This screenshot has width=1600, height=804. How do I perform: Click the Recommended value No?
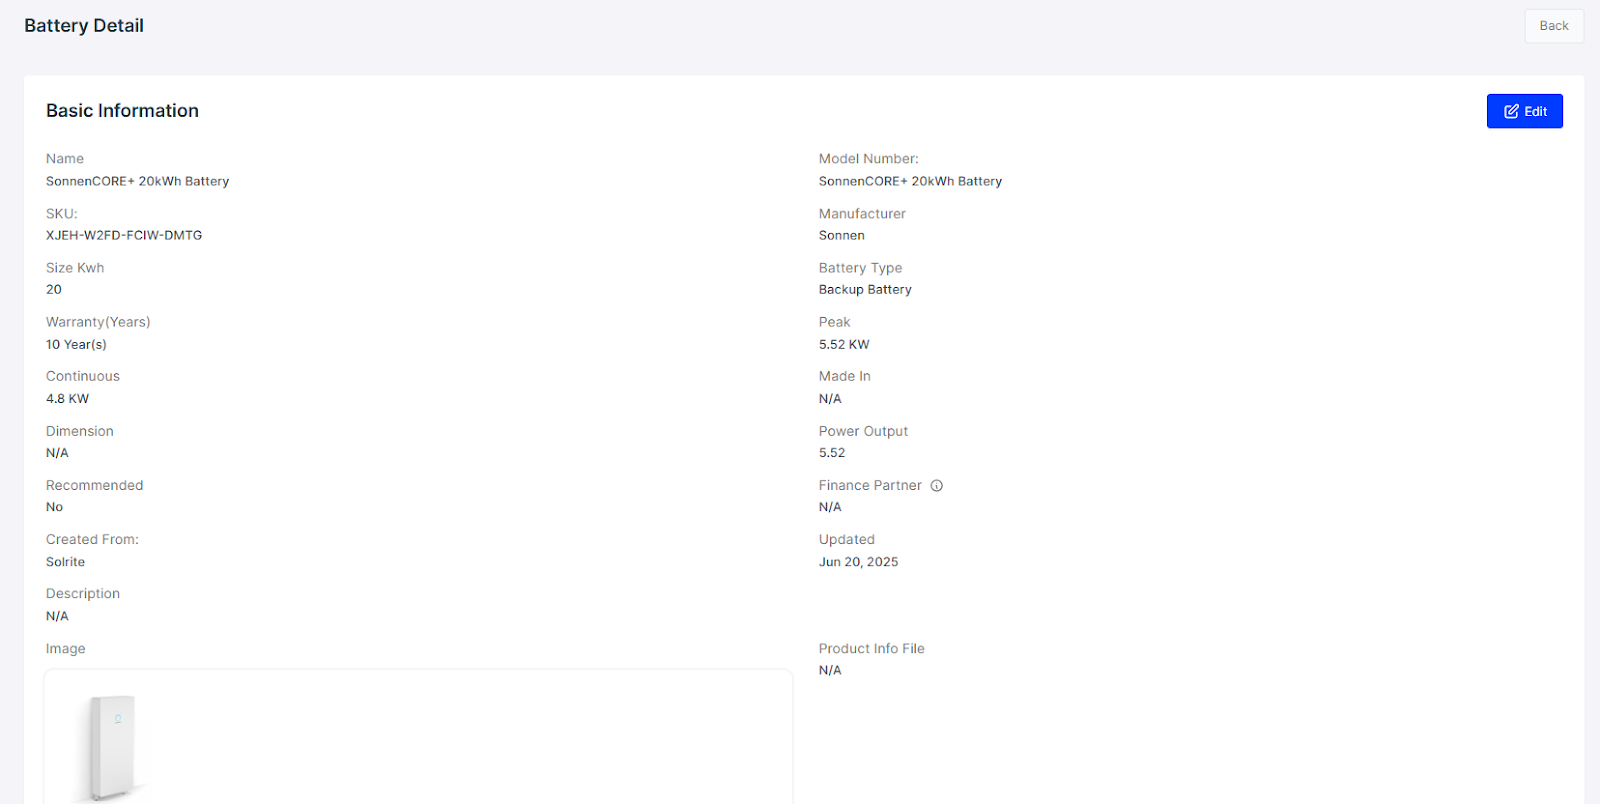(x=54, y=507)
